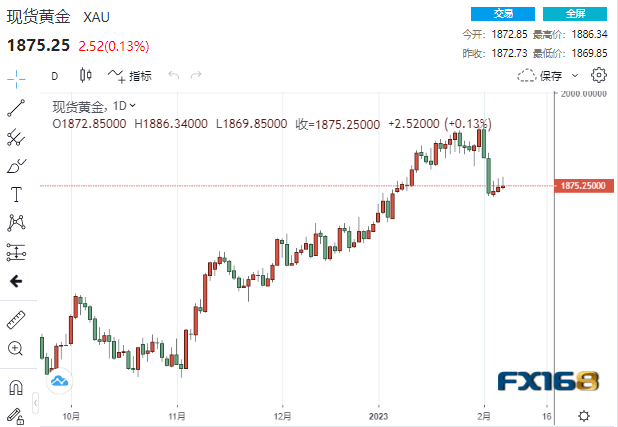
Task: Expand the 现货黄金 1D legend dropdown
Action: pyautogui.click(x=133, y=105)
